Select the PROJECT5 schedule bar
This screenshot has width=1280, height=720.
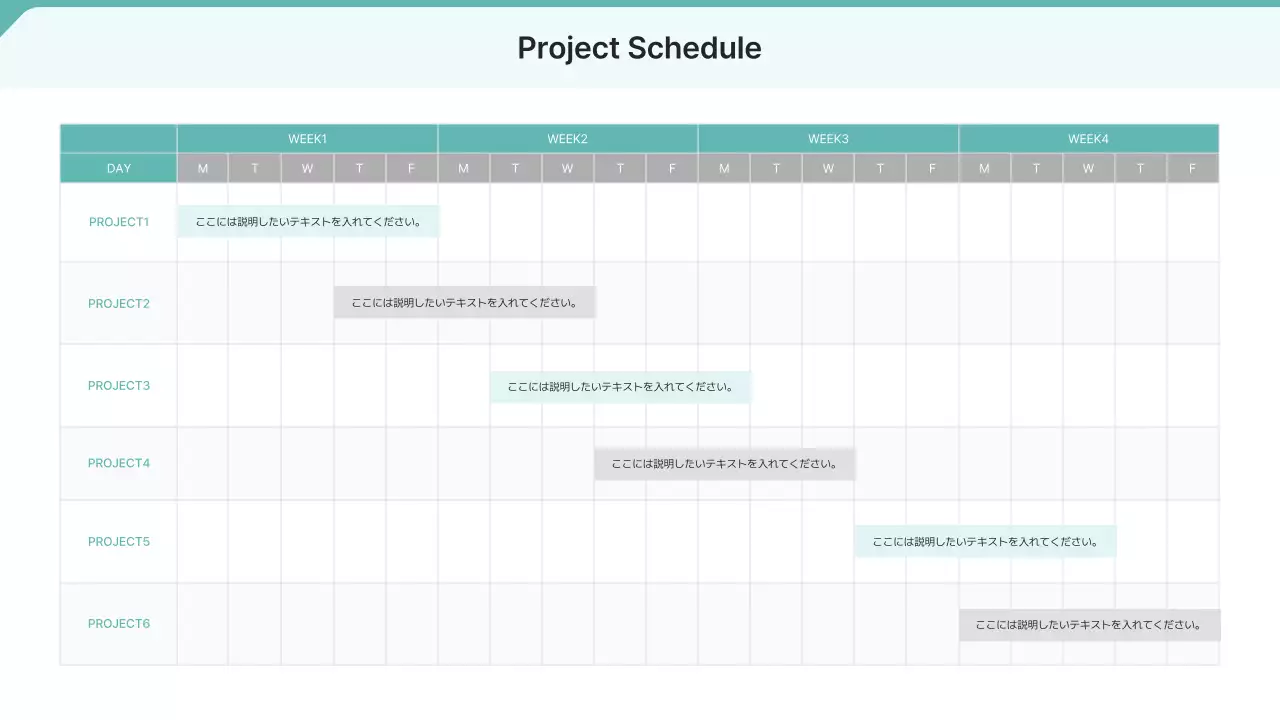click(x=985, y=542)
